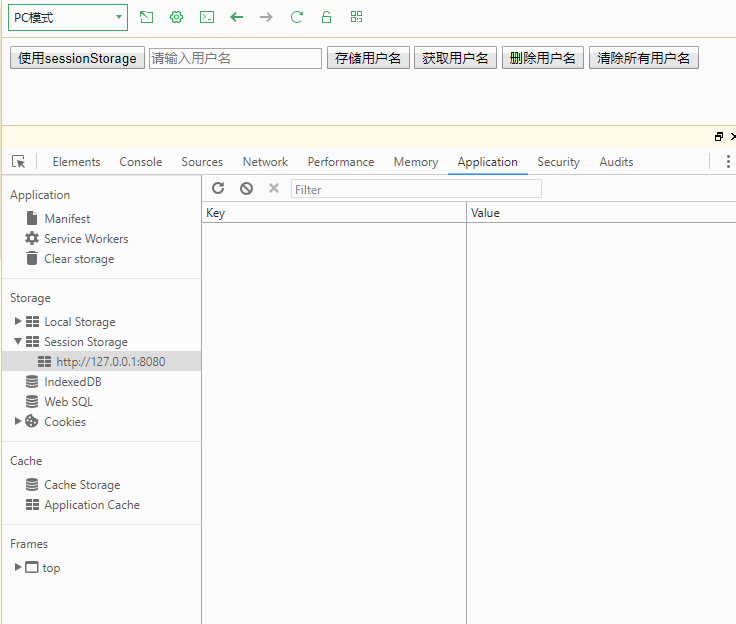Click 存储用户名 button
The image size is (736, 624).
click(x=368, y=58)
